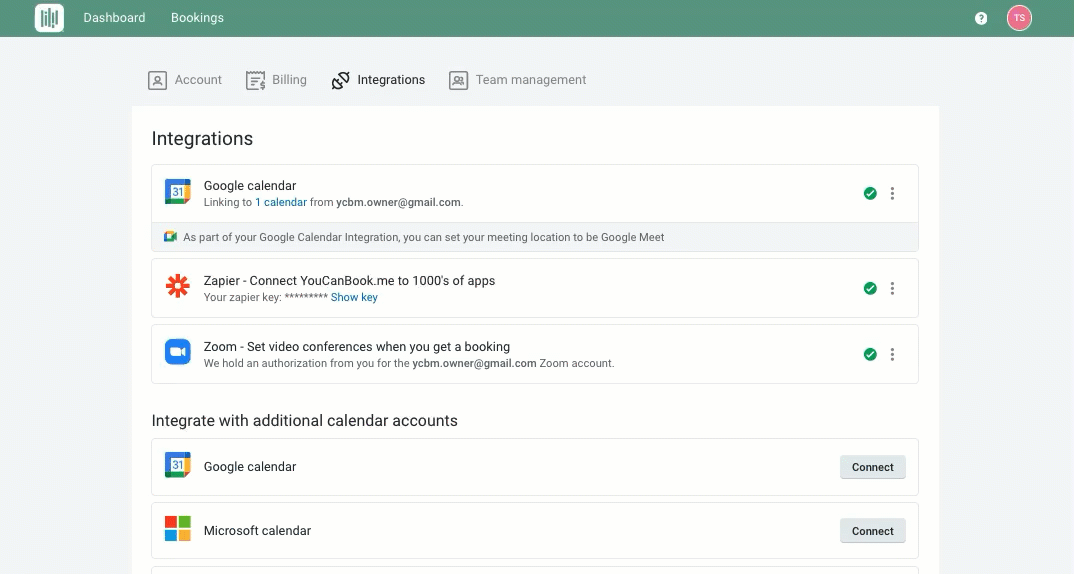Click the 'Microsoft calendar' label
Image resolution: width=1074 pixels, height=574 pixels.
[x=258, y=531]
